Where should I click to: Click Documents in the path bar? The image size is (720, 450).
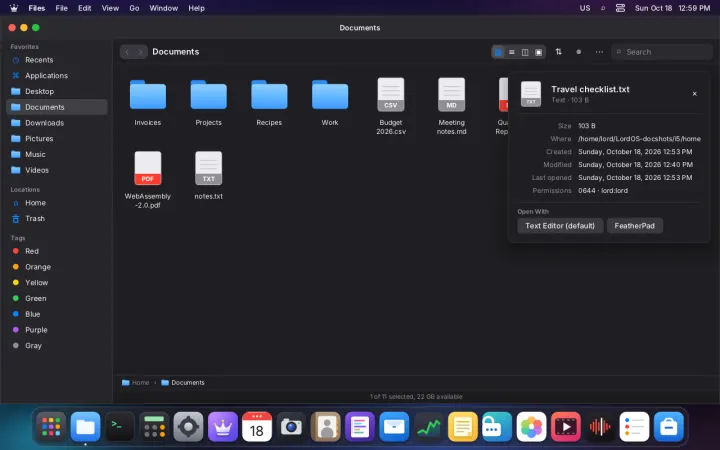coord(183,382)
